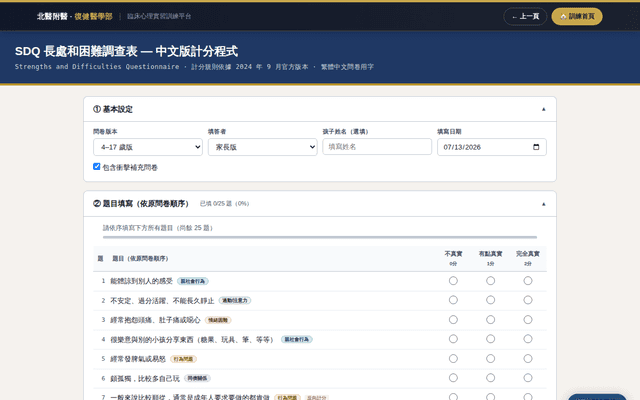Mark 有點真實 for question 3 經常抱怨頭痛
The height and width of the screenshot is (400, 640).
pyautogui.click(x=491, y=320)
